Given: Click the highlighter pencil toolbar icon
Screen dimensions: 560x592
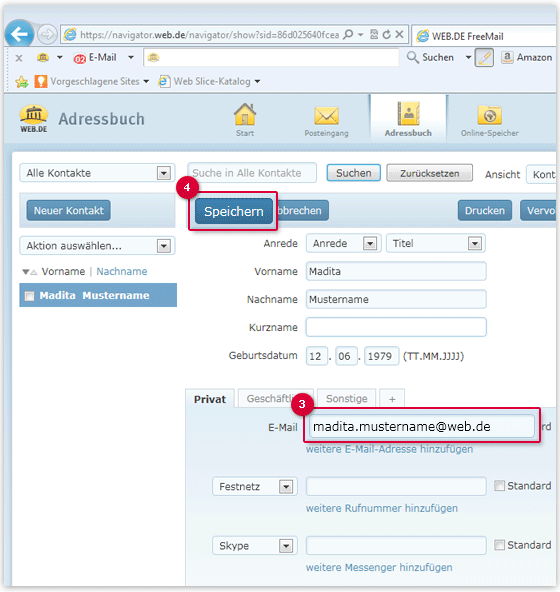Looking at the screenshot, I should (x=484, y=58).
